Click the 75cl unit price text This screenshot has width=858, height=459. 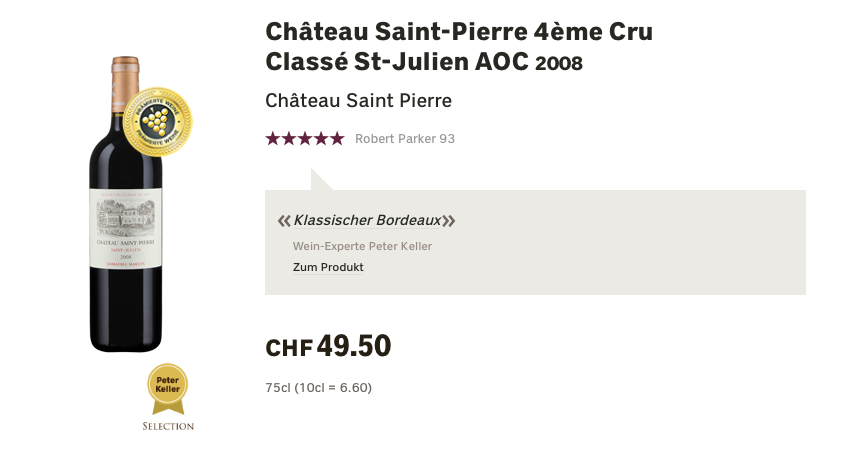pyautogui.click(x=318, y=388)
